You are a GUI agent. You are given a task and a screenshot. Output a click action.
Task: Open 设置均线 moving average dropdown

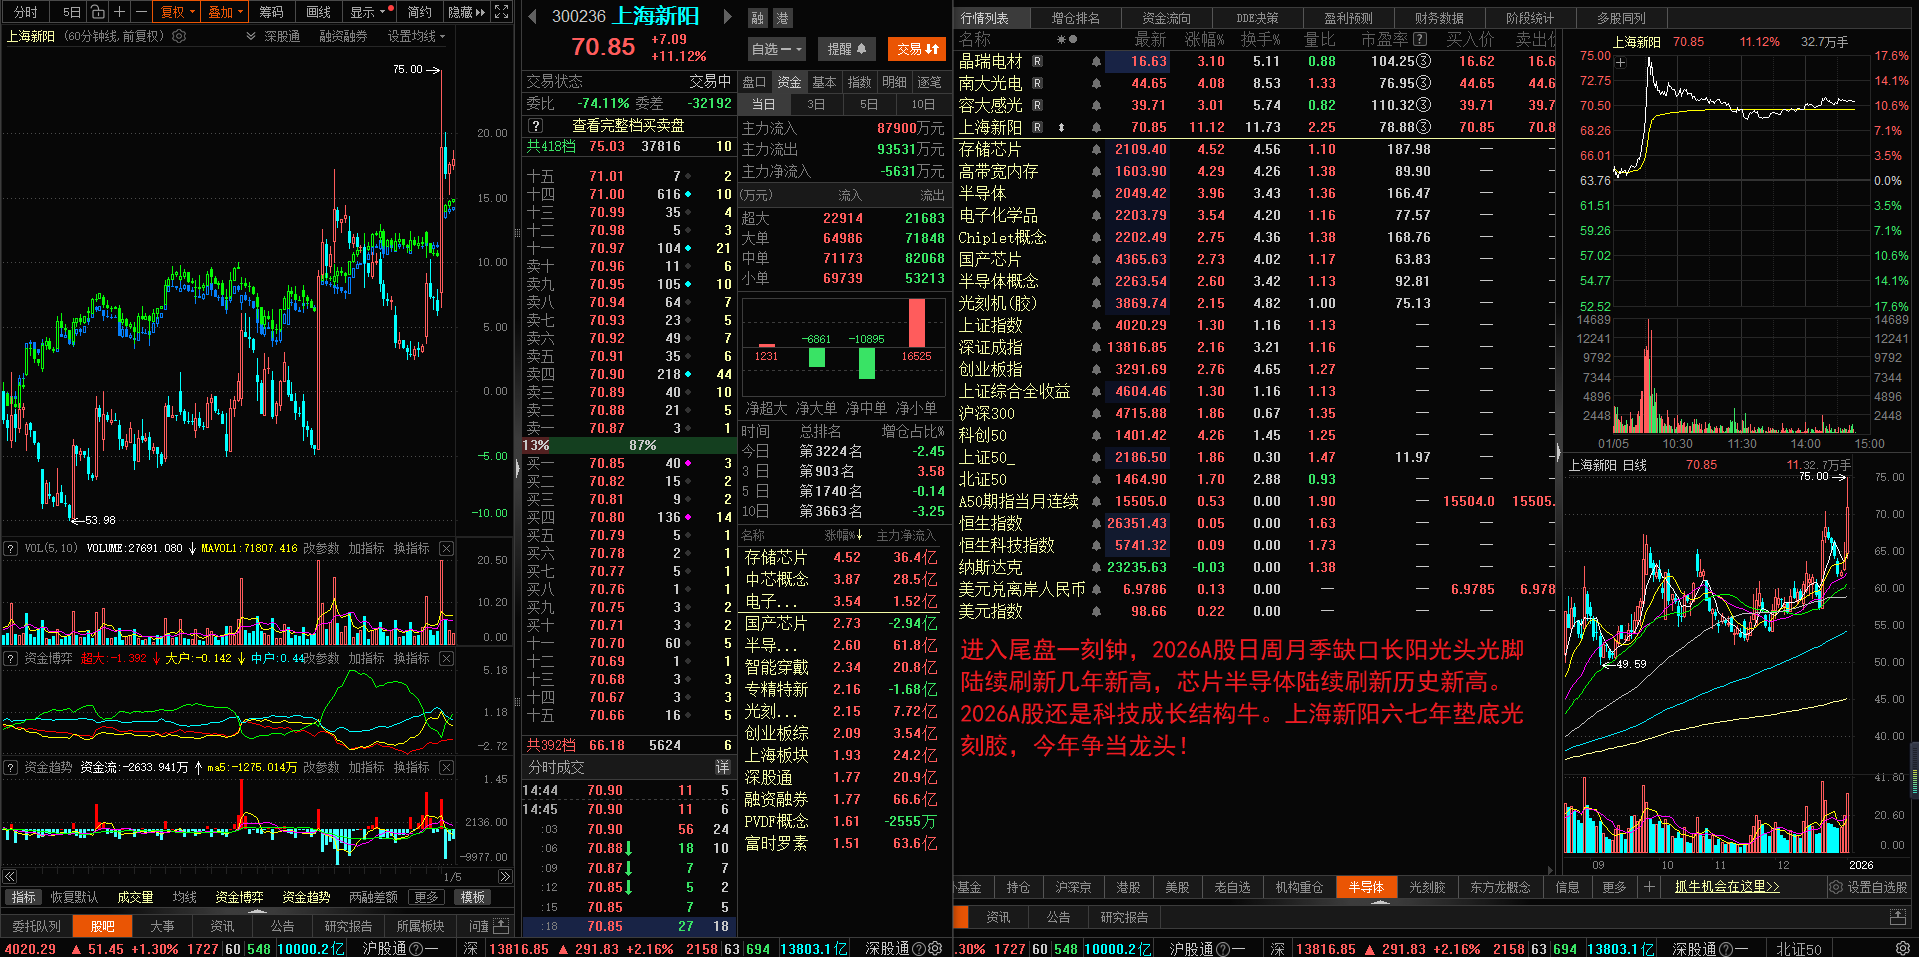click(x=416, y=36)
